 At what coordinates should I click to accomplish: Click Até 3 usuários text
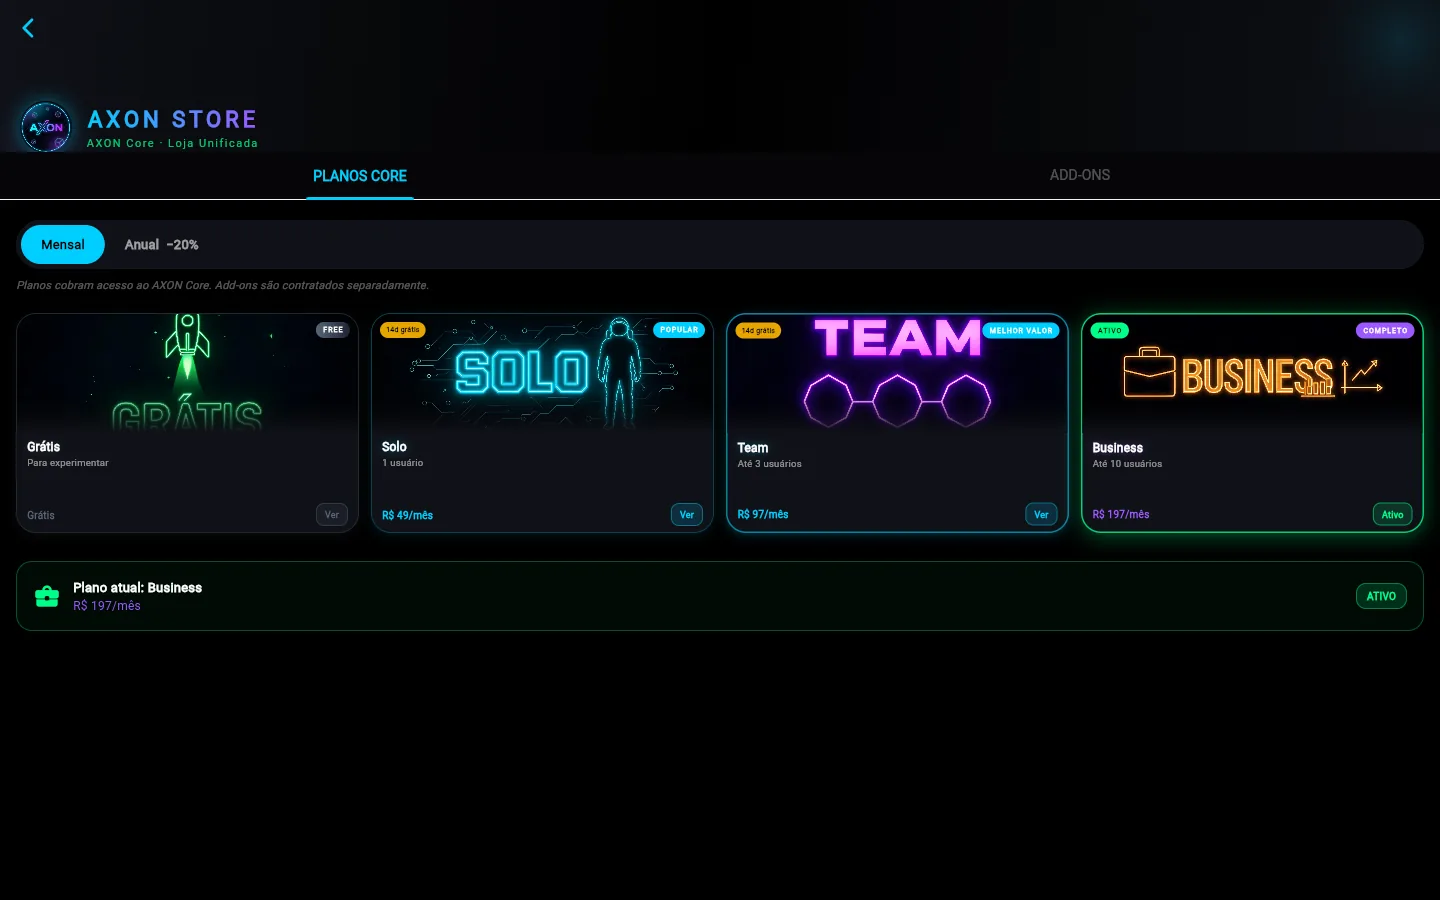tap(769, 464)
